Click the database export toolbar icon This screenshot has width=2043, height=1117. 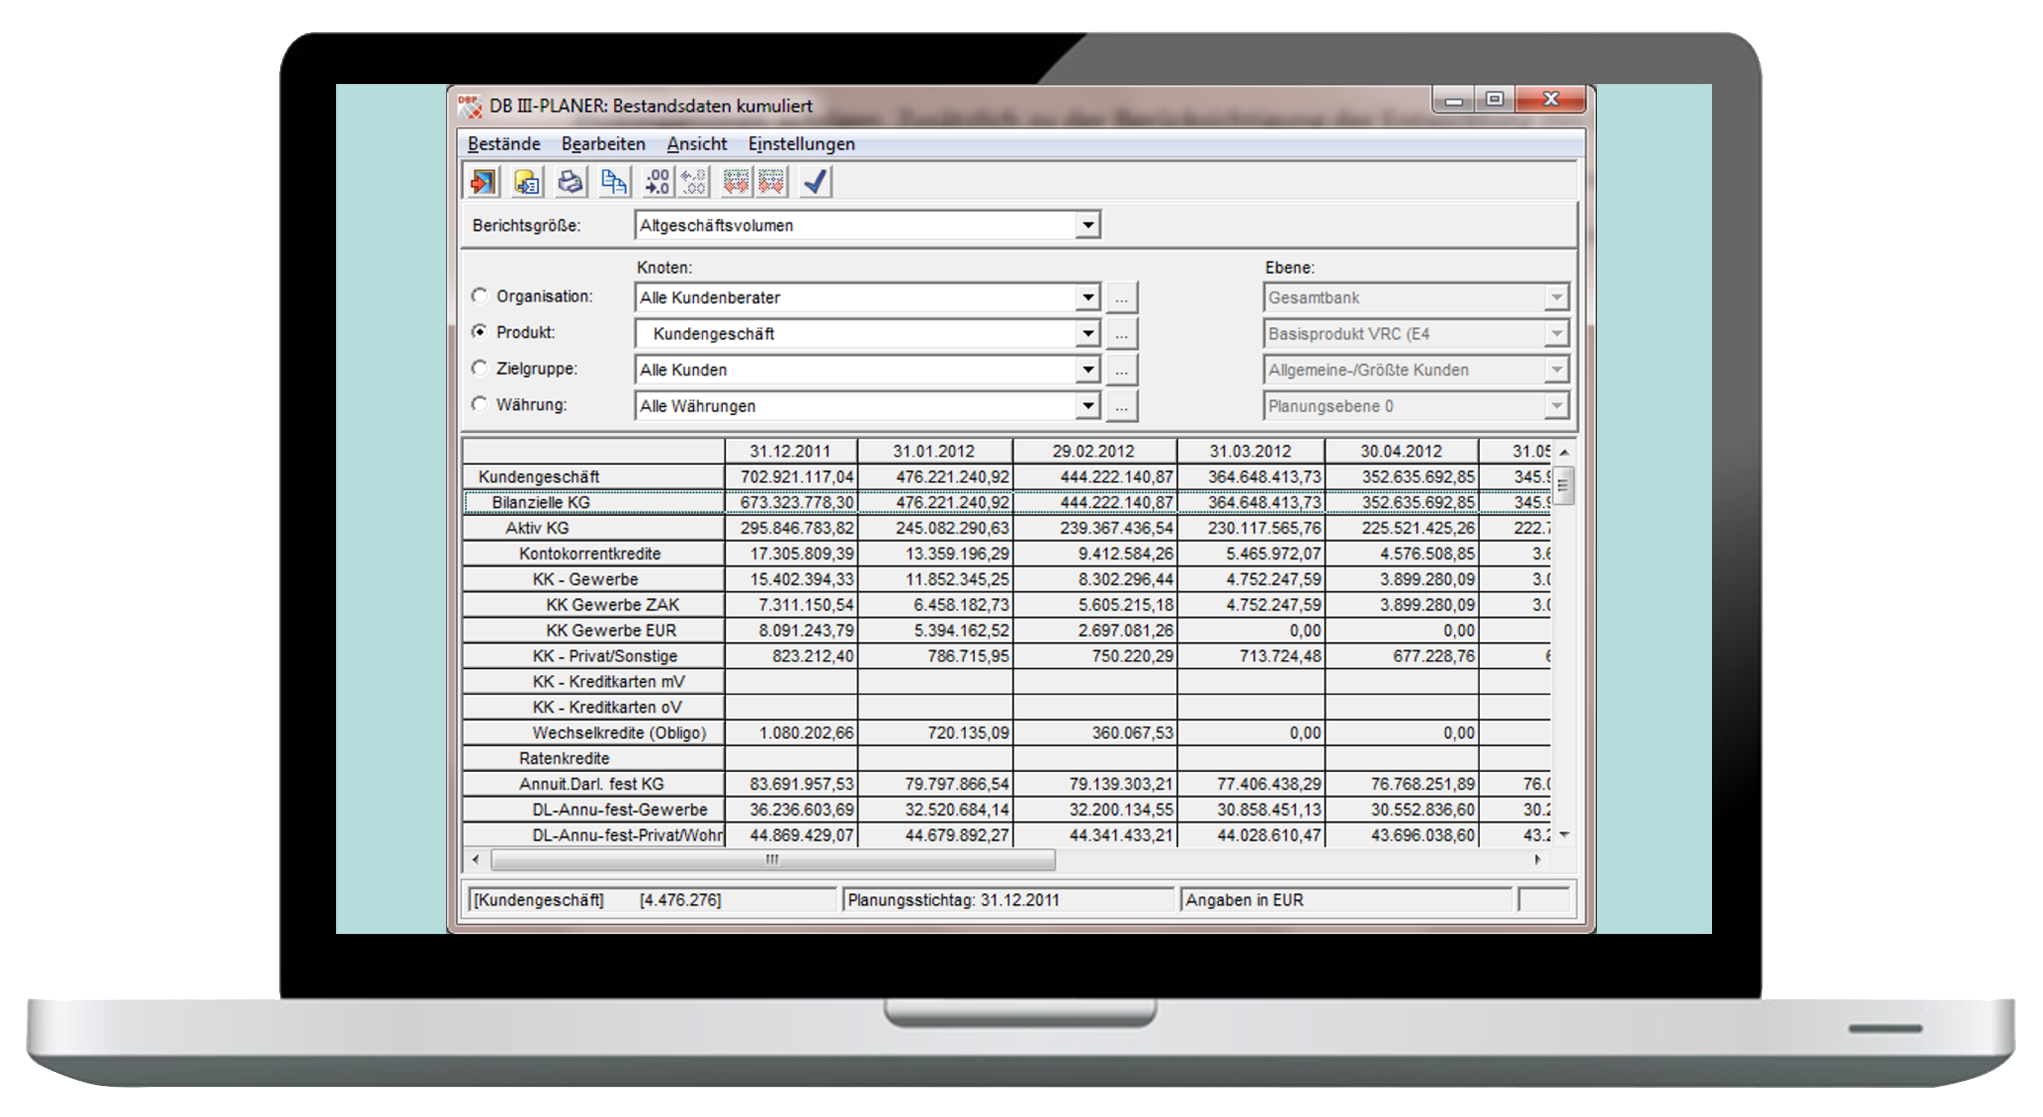click(x=527, y=182)
